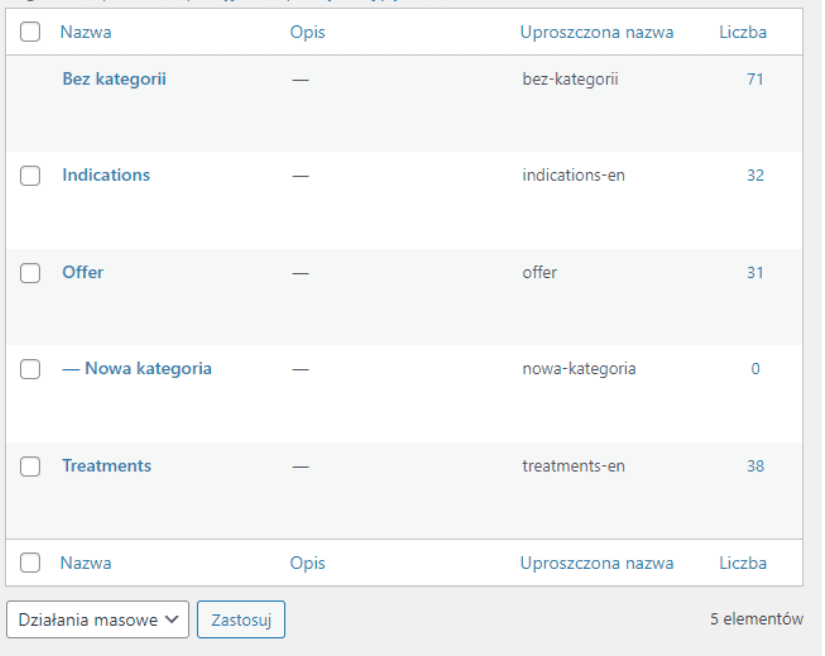Viewport: 825px width, 656px height.
Task: View the 71 posts in Bez kategorii
Action: tap(755, 79)
